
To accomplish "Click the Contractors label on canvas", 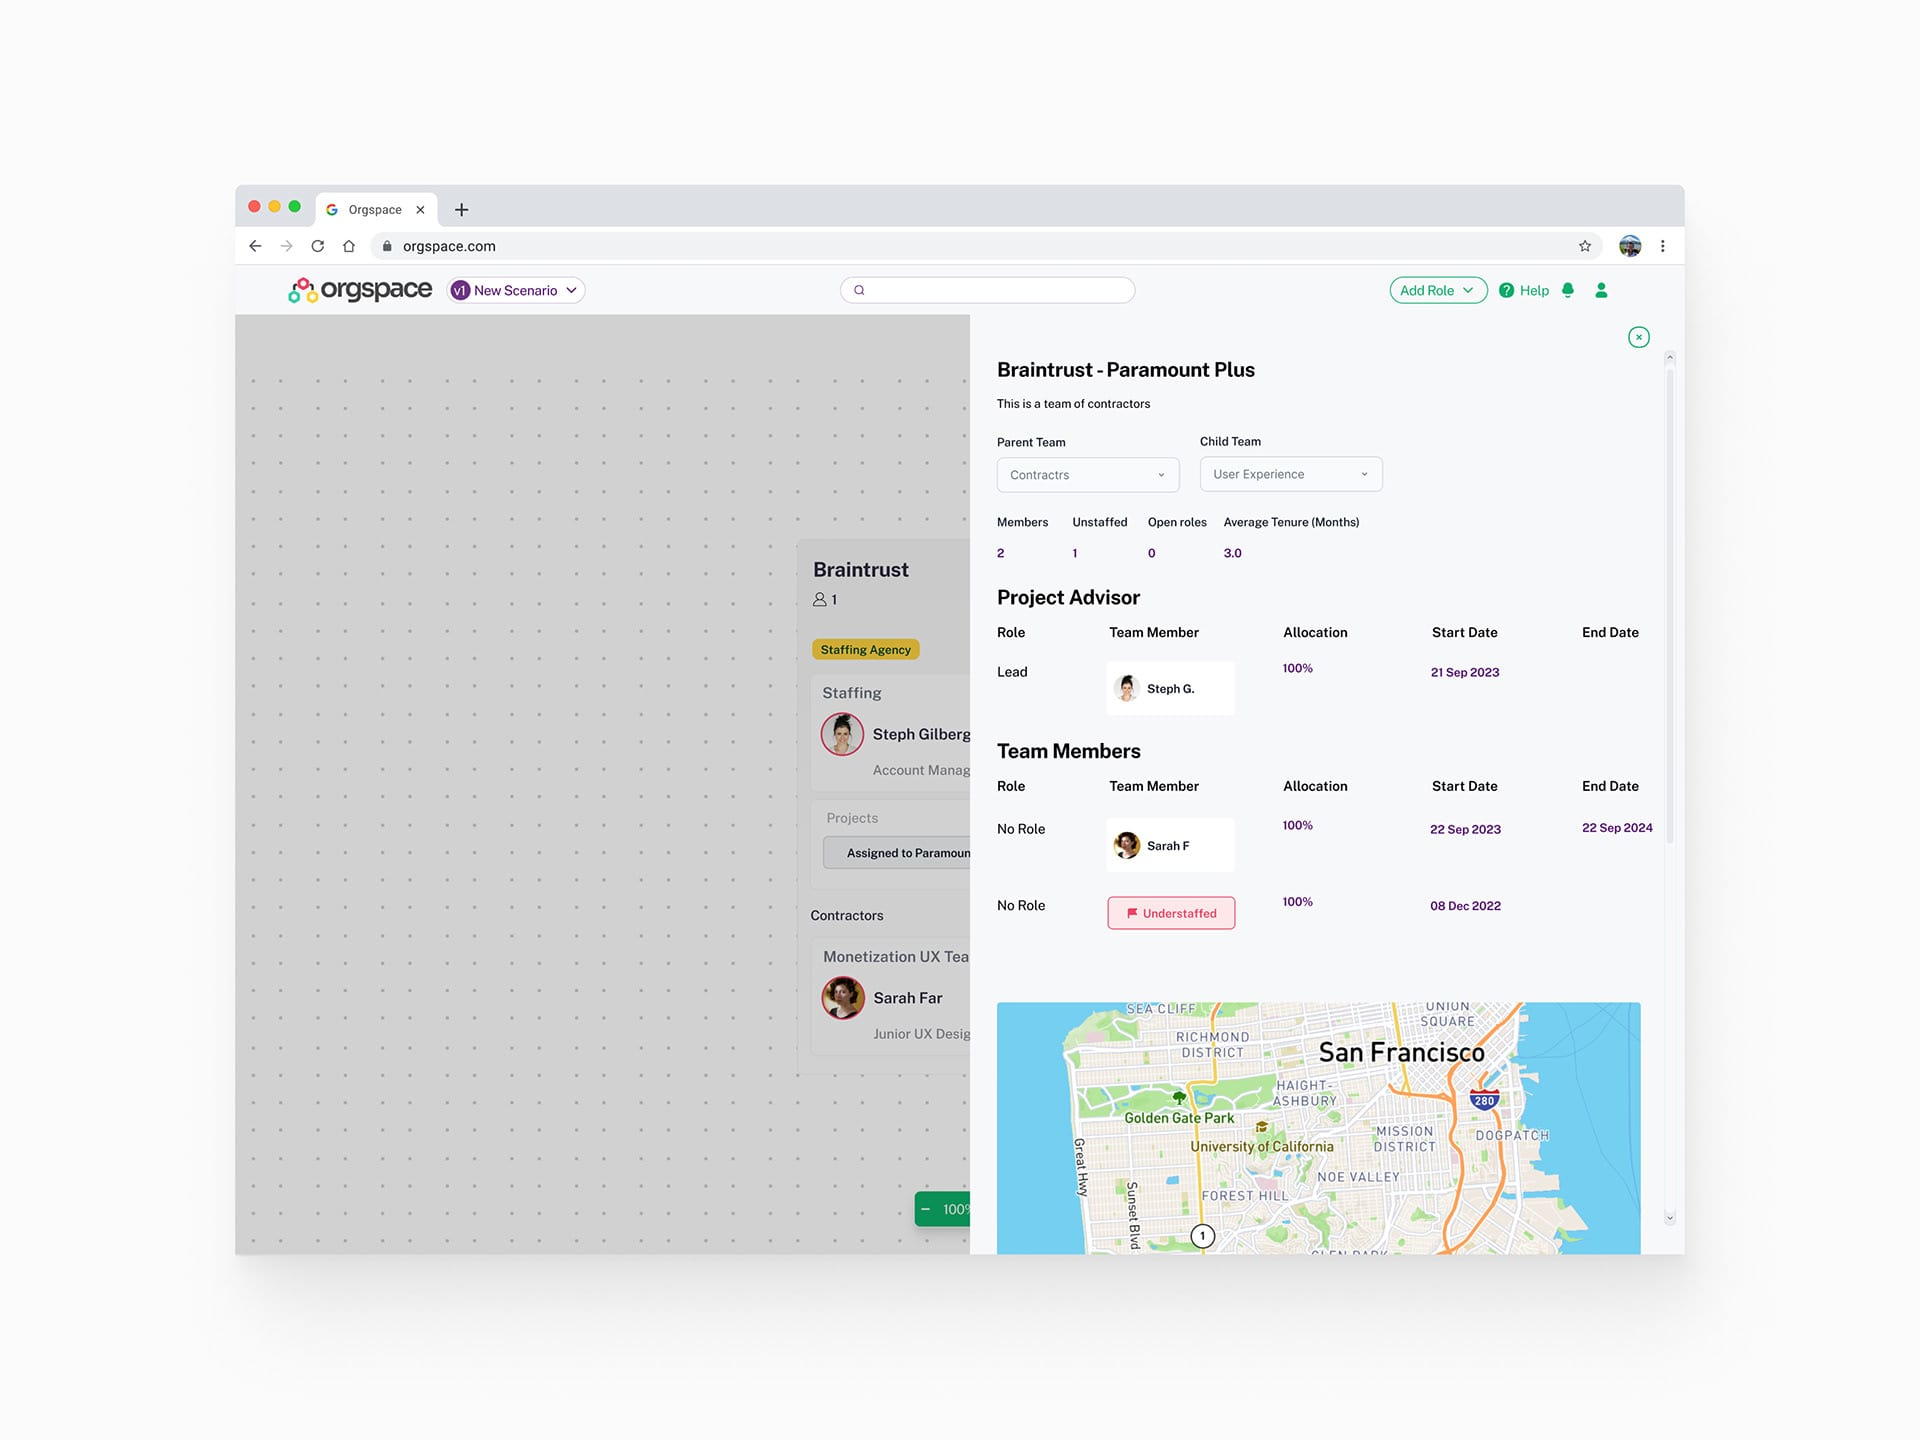I will [847, 915].
